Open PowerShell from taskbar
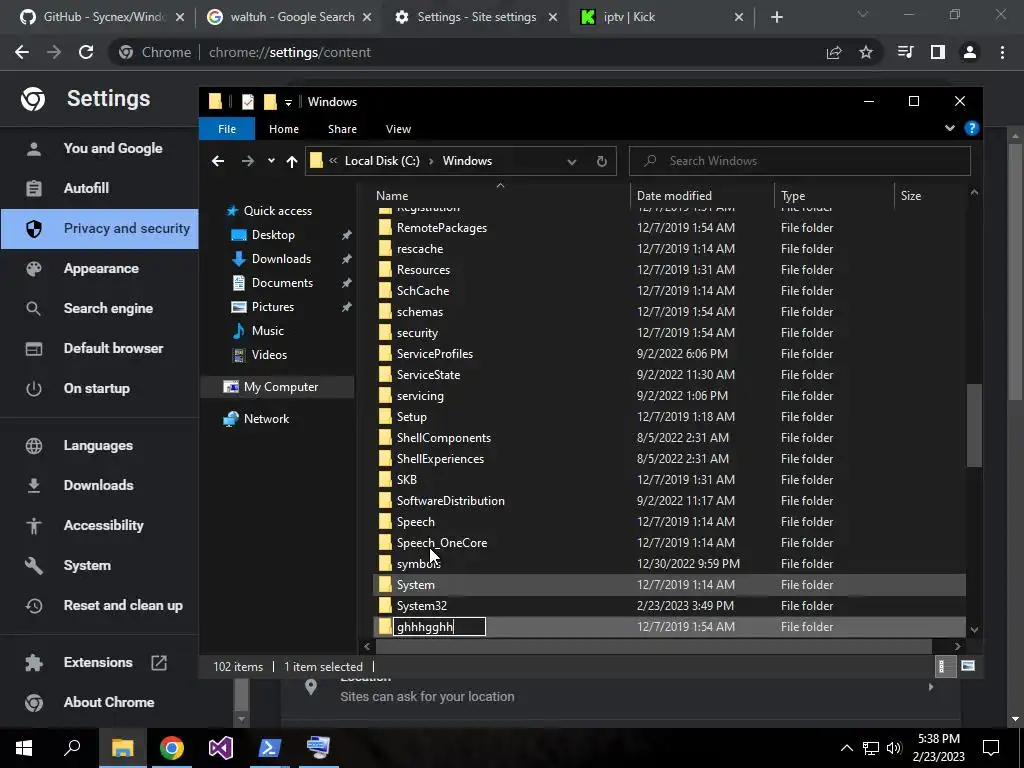Image resolution: width=1024 pixels, height=768 pixels. [x=270, y=748]
